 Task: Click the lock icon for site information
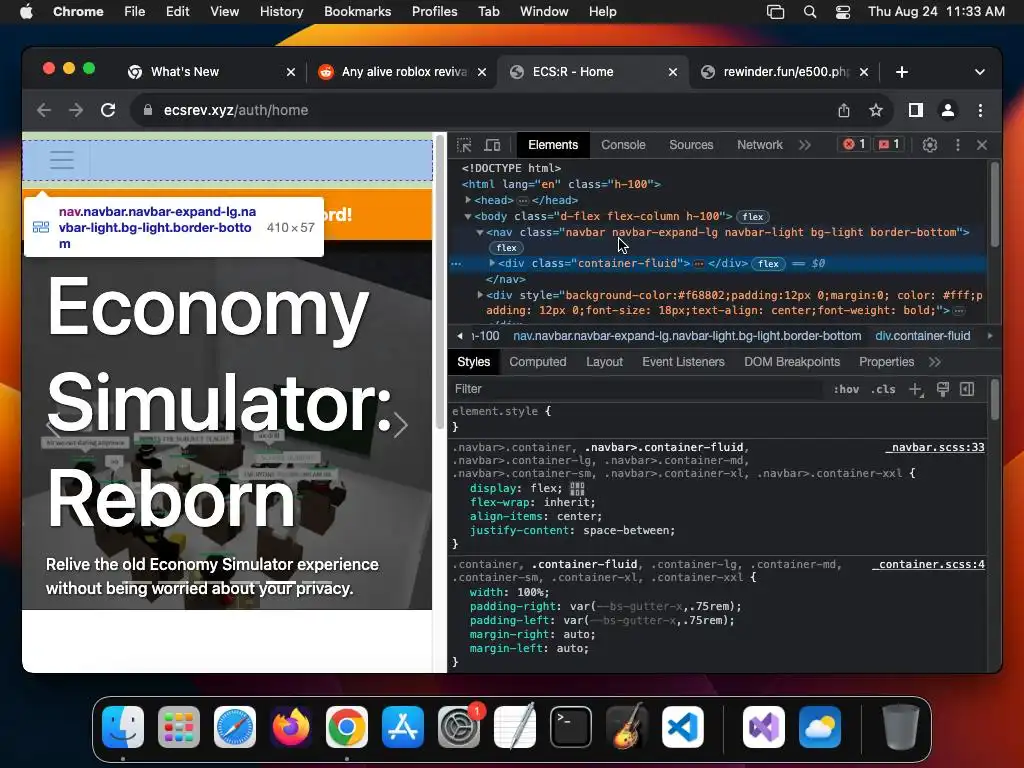pos(148,110)
